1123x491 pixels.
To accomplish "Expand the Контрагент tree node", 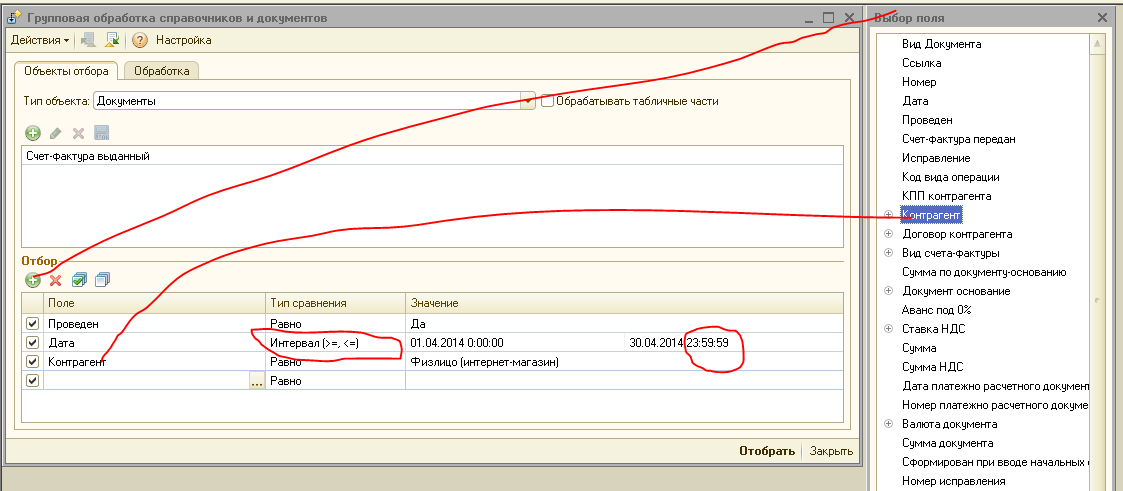I will click(889, 215).
